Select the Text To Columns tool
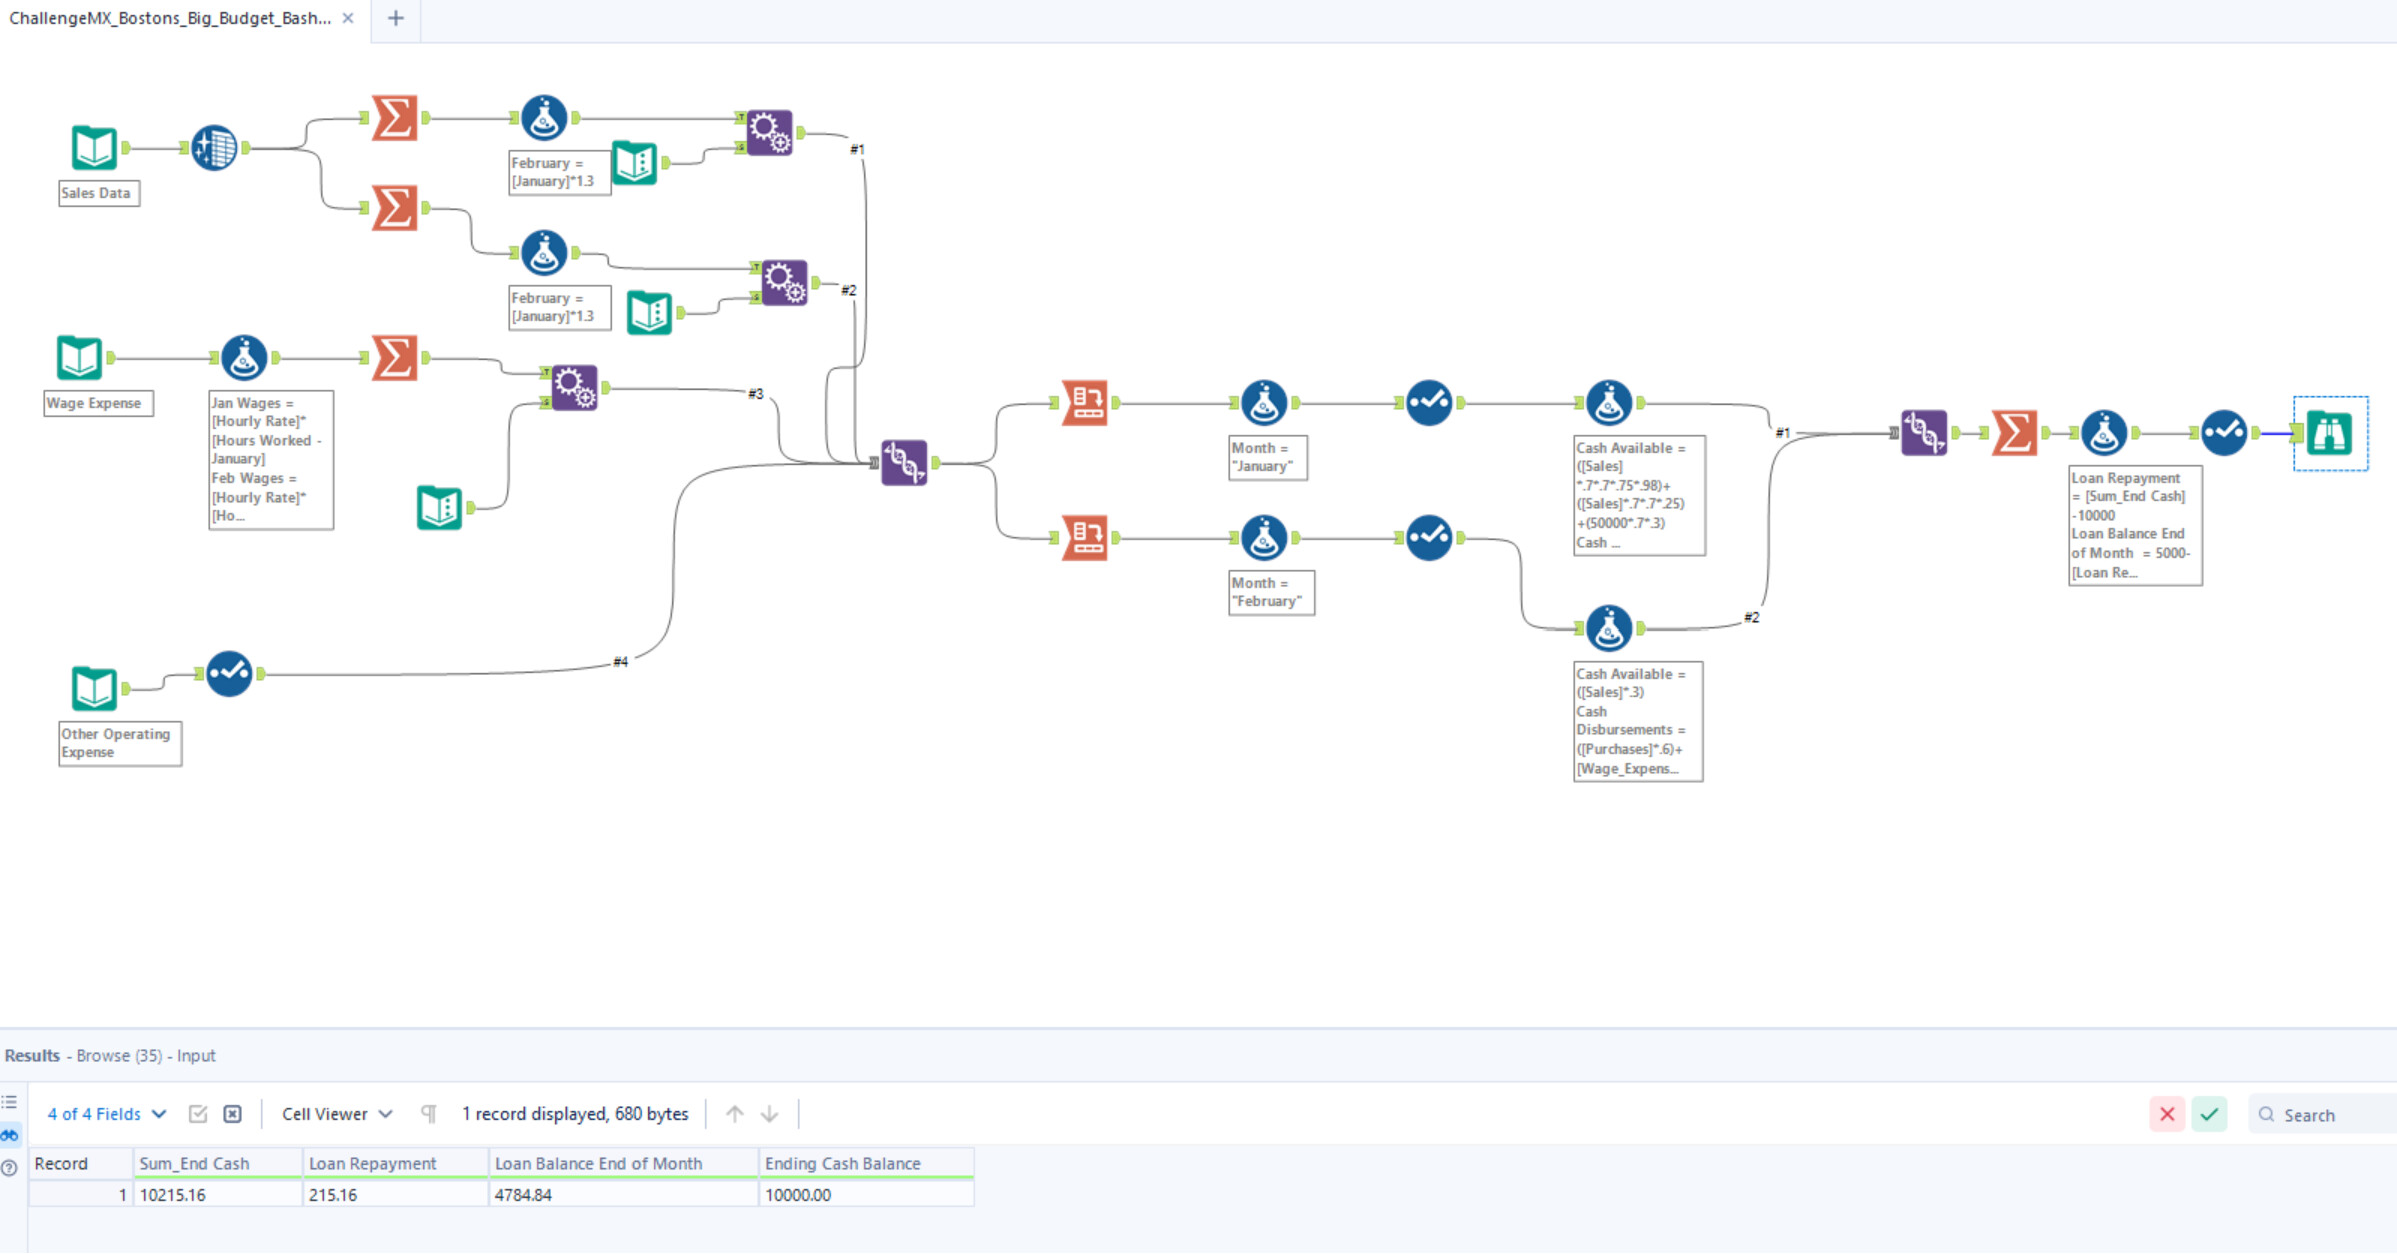The width and height of the screenshot is (2397, 1254). [214, 148]
